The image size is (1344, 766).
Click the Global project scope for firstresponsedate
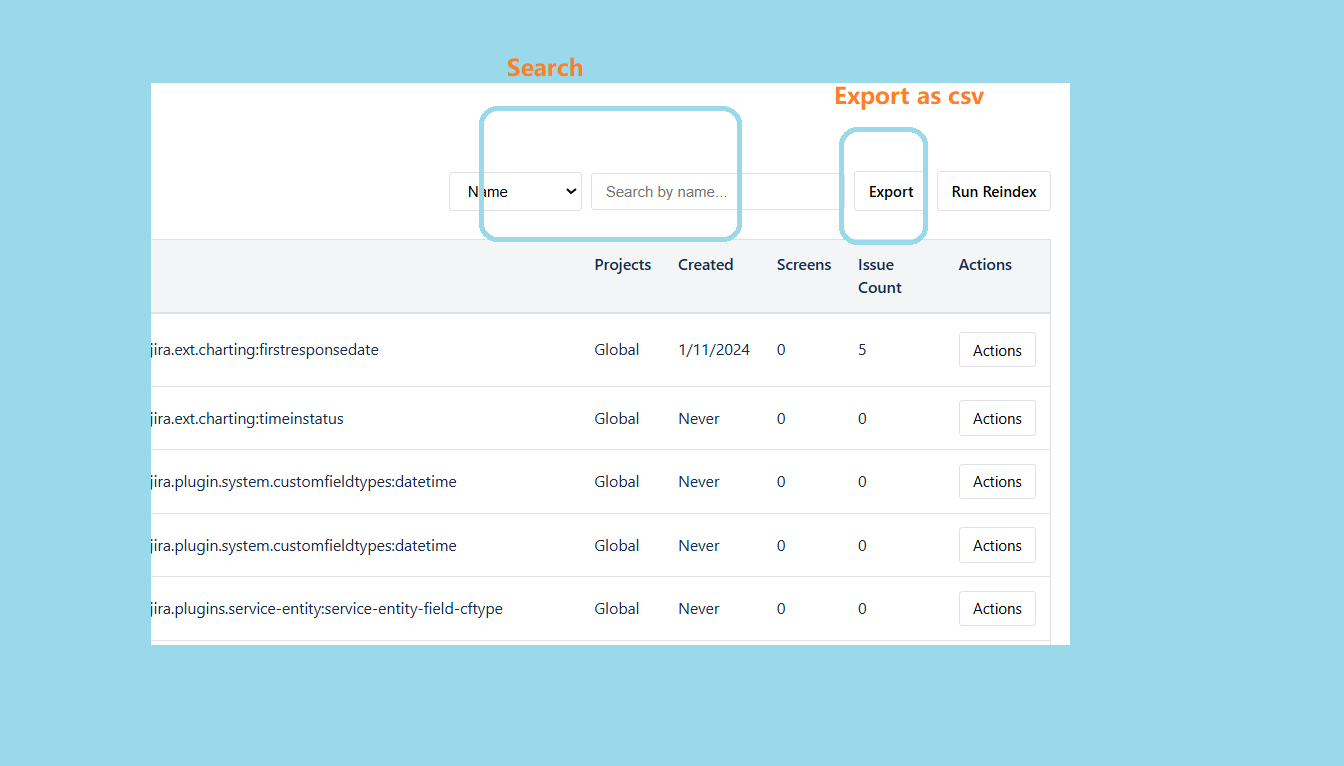point(616,349)
